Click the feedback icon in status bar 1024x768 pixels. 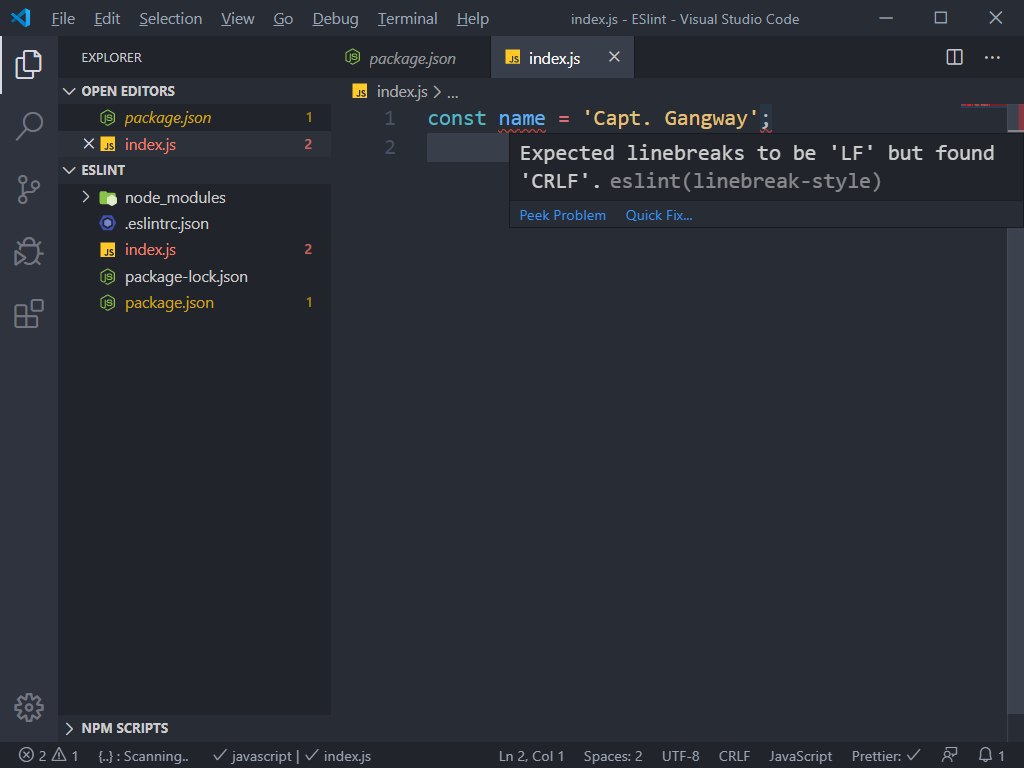(949, 756)
